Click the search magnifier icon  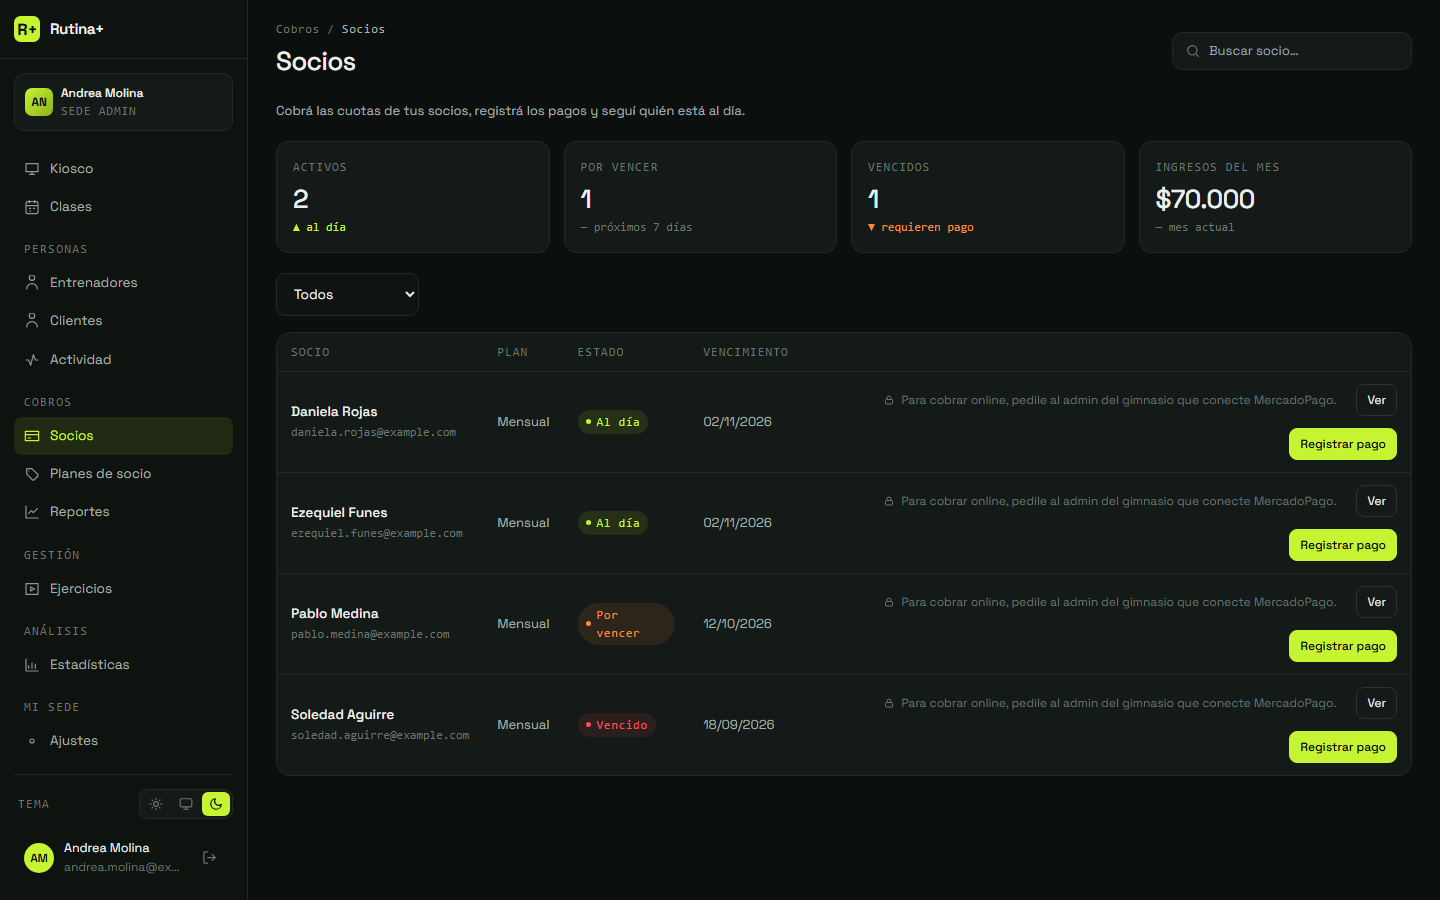point(1193,51)
